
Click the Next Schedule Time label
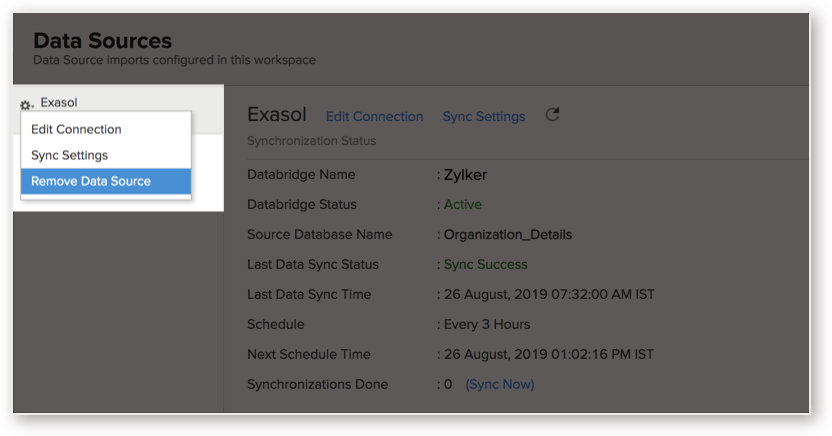click(x=309, y=354)
